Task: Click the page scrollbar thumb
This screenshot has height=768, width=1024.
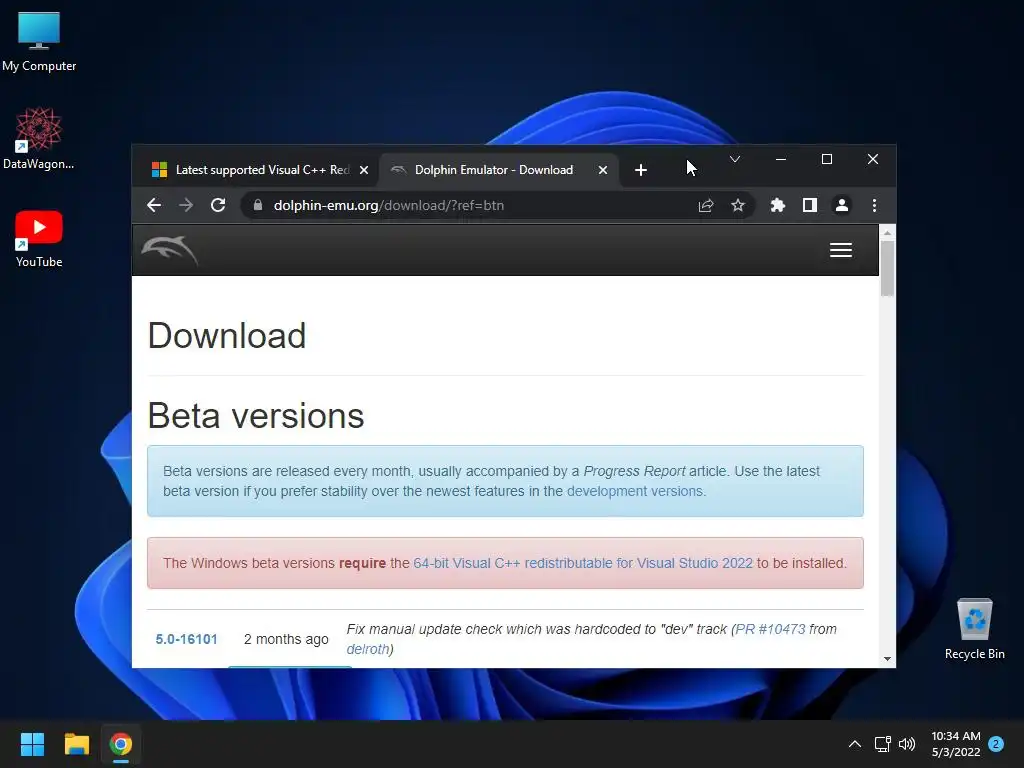Action: pos(887,268)
